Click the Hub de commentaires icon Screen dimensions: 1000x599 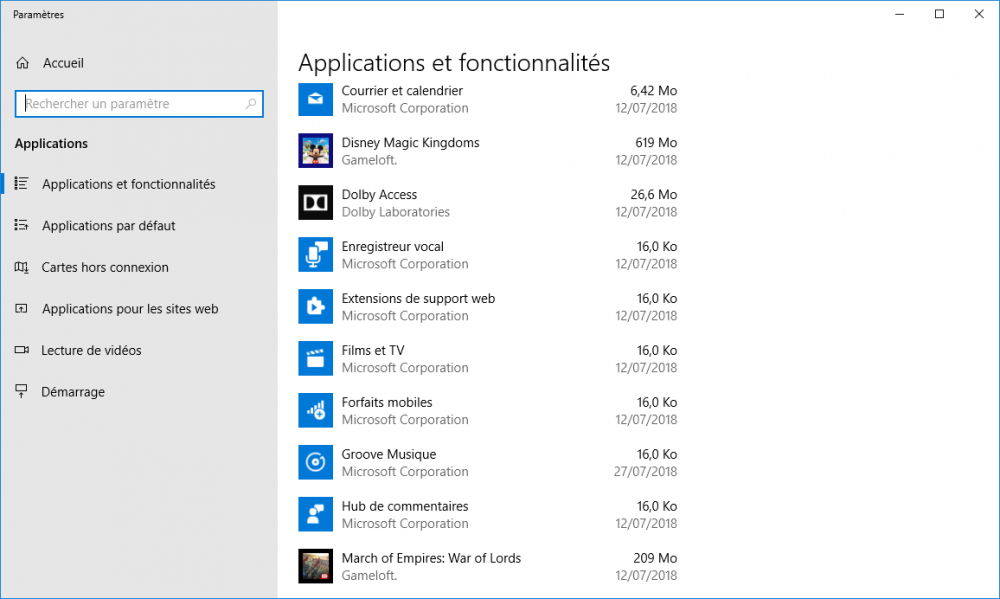pos(315,515)
